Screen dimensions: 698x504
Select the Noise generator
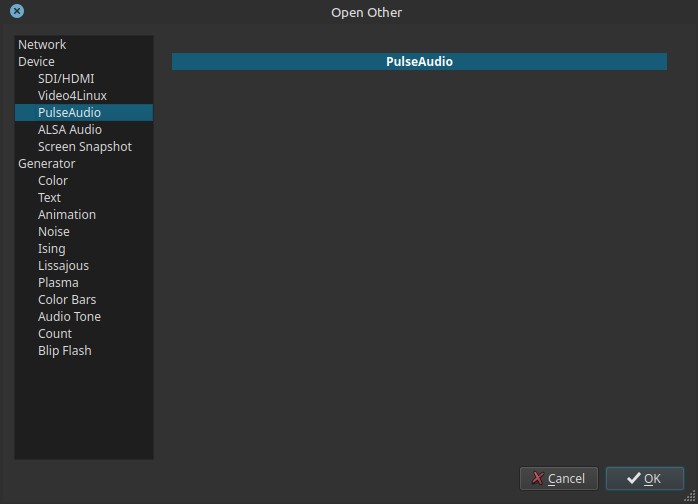54,232
